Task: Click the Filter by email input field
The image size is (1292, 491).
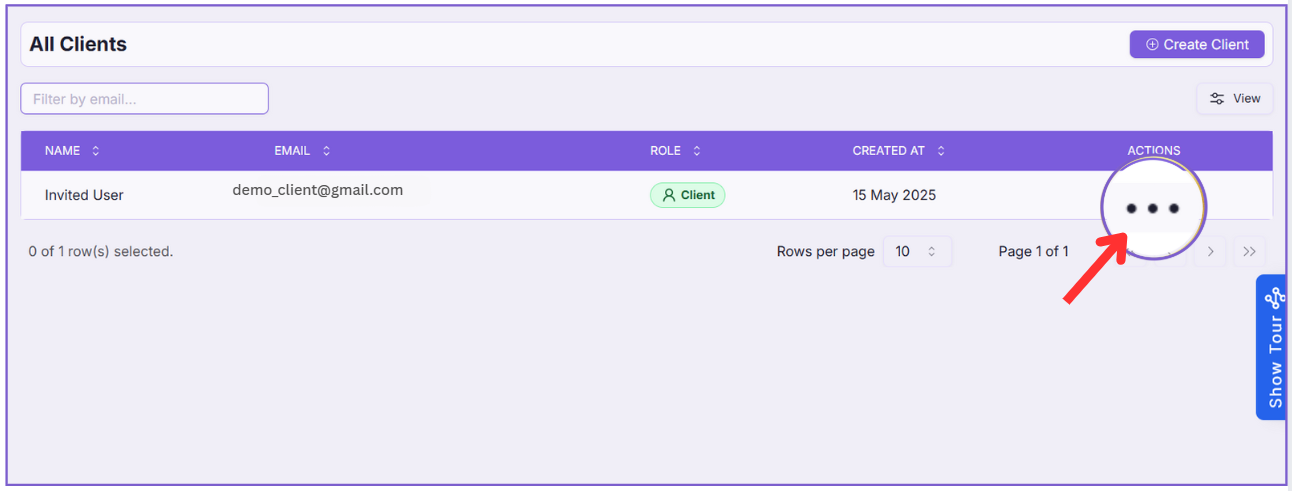Action: point(145,99)
